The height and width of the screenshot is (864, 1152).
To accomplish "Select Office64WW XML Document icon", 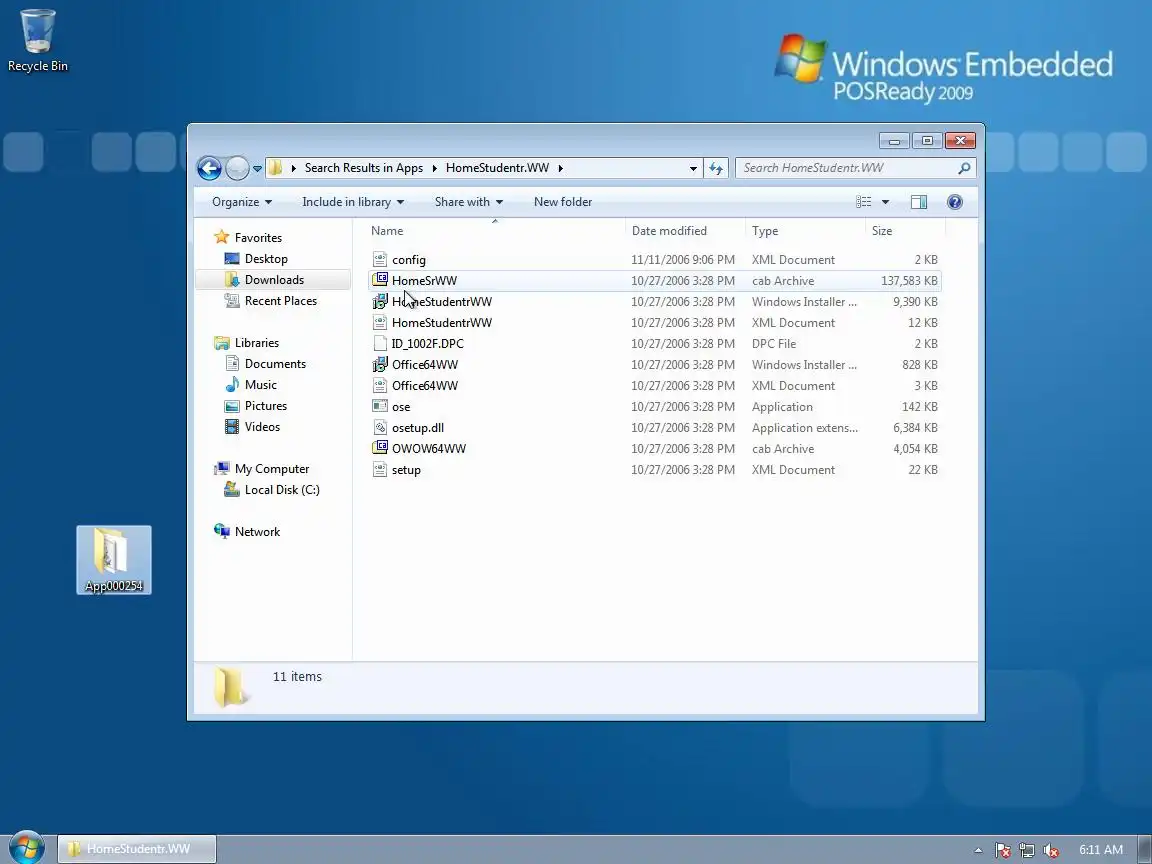I will coord(380,386).
